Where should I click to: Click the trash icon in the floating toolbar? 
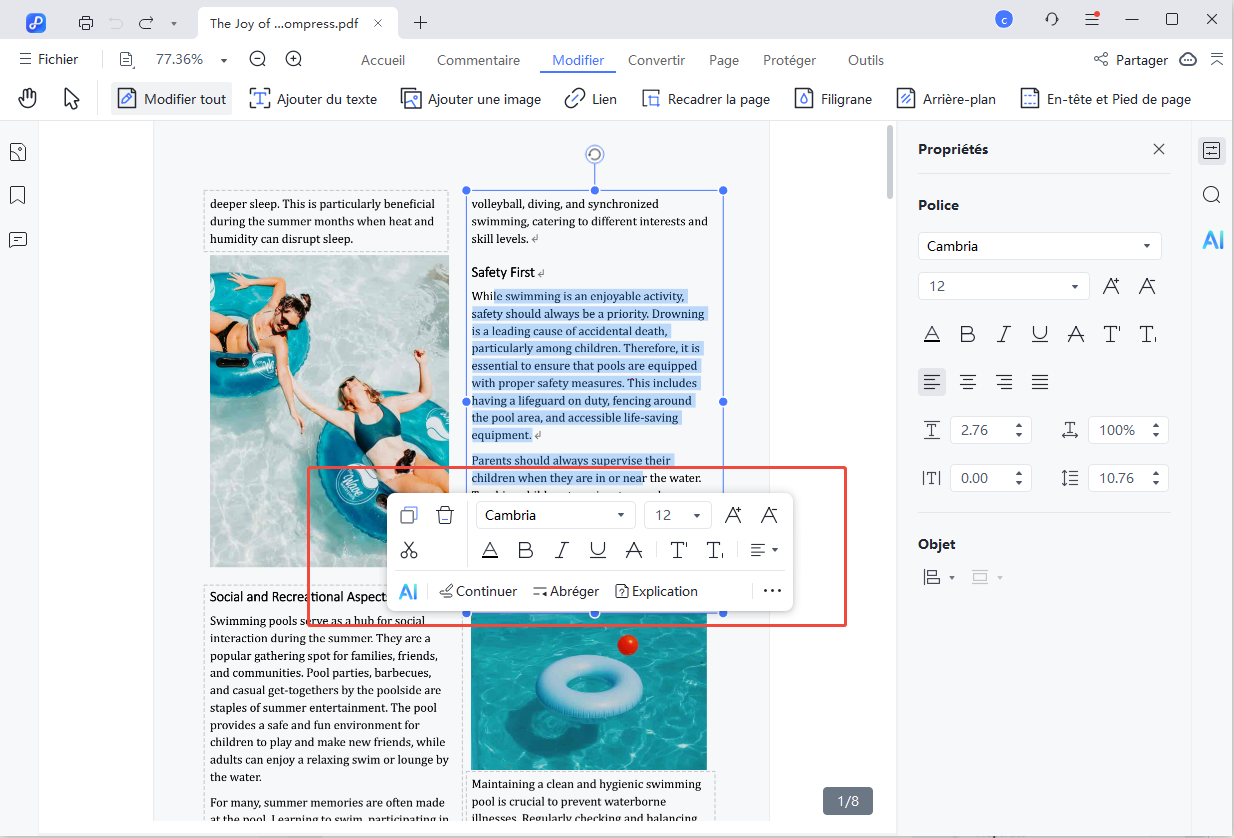pyautogui.click(x=444, y=514)
